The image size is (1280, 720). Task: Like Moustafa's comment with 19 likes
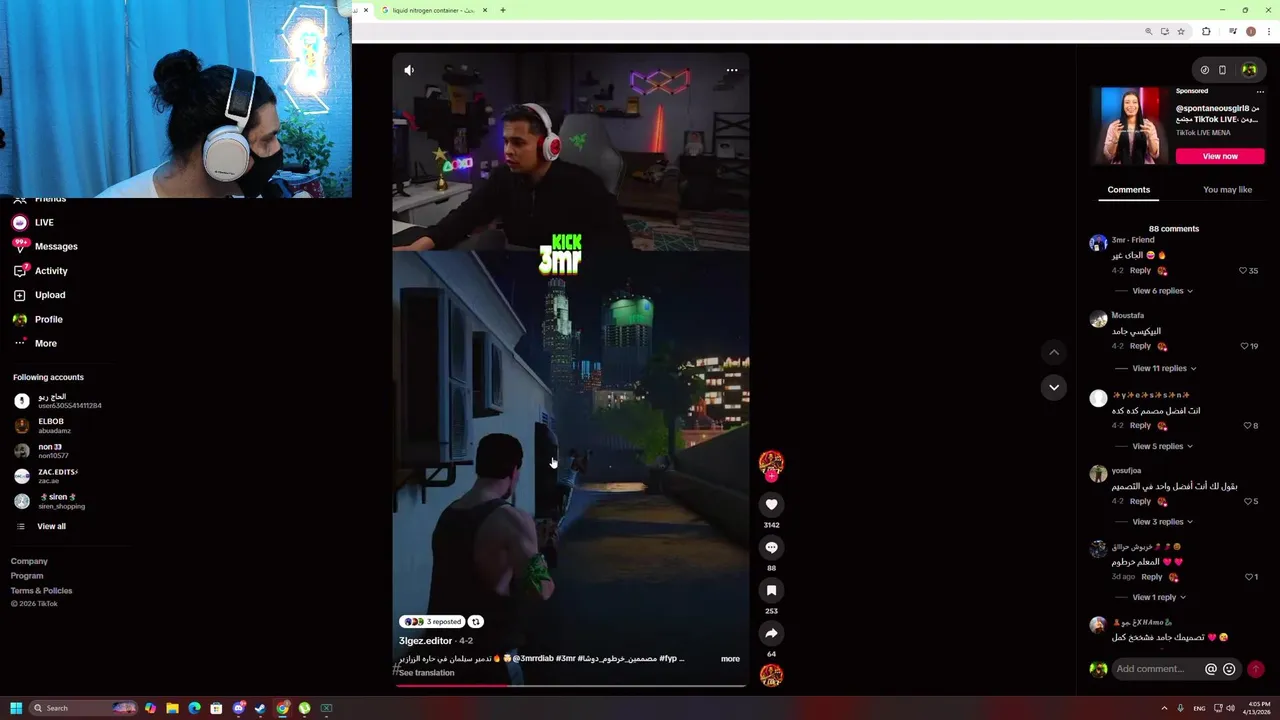[1244, 346]
